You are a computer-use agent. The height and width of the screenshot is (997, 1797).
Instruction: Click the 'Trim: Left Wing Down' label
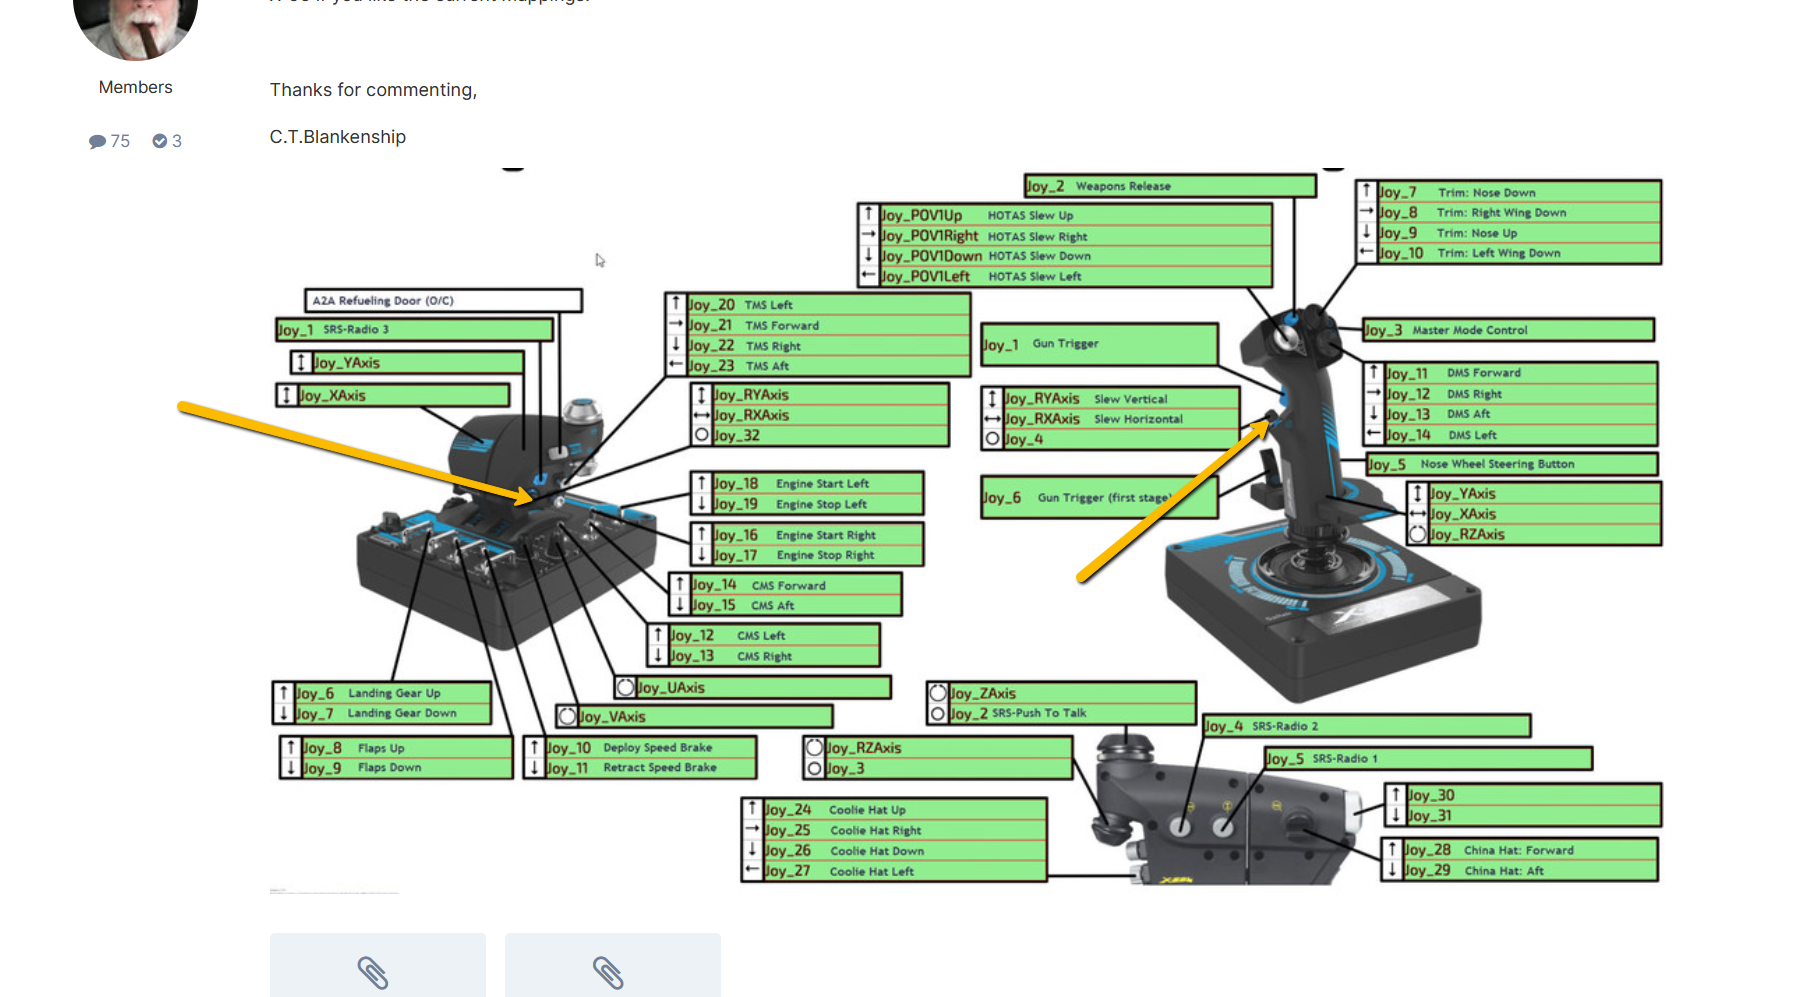pos(1498,253)
